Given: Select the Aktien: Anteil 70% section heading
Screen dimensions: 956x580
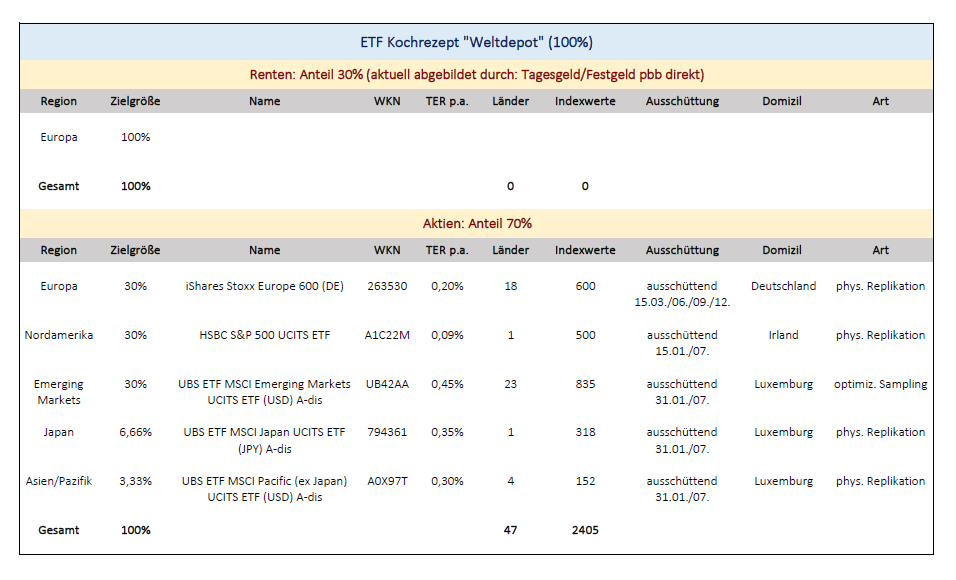Looking at the screenshot, I should click(477, 224).
